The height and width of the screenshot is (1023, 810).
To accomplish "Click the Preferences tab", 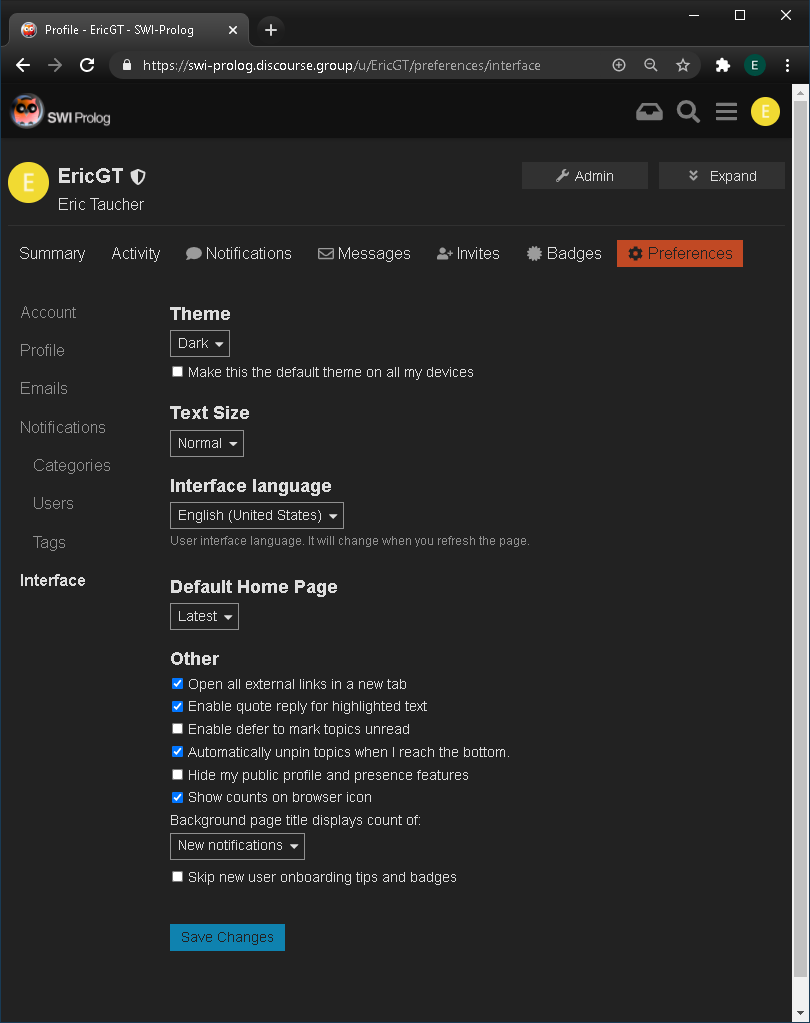I will click(x=680, y=254).
